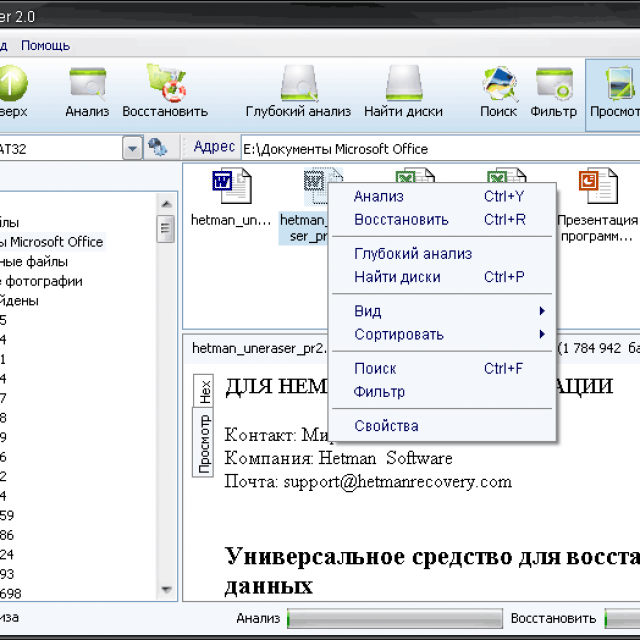640x640 pixels.
Task: Click the tree panel vertical scrollbar
Action: [165, 400]
